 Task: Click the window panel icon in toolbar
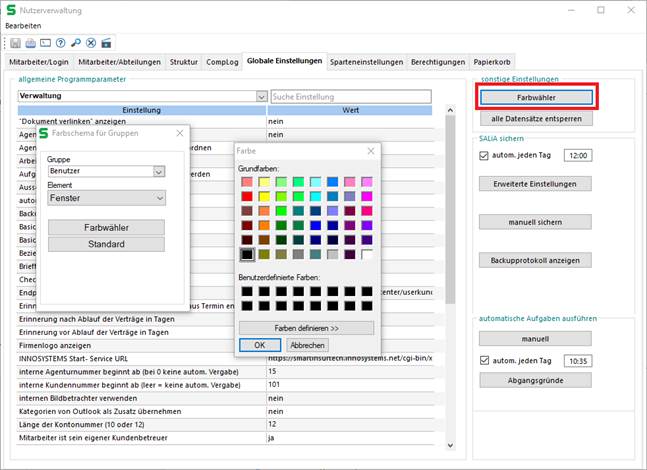tap(46, 43)
